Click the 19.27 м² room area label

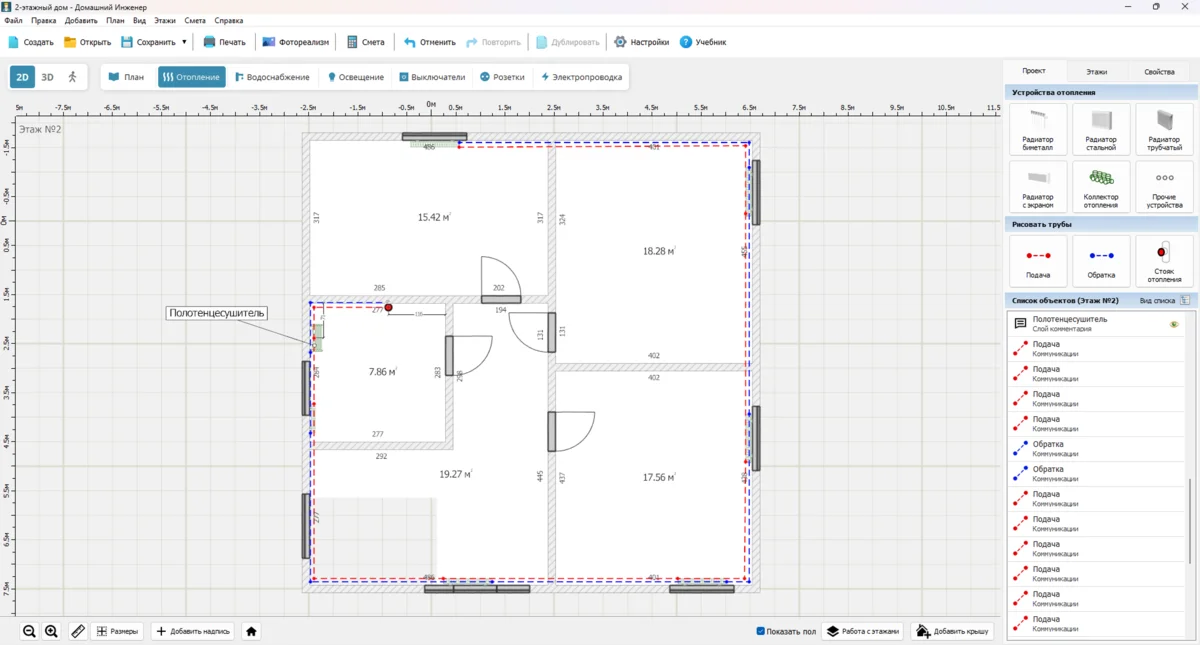point(455,474)
